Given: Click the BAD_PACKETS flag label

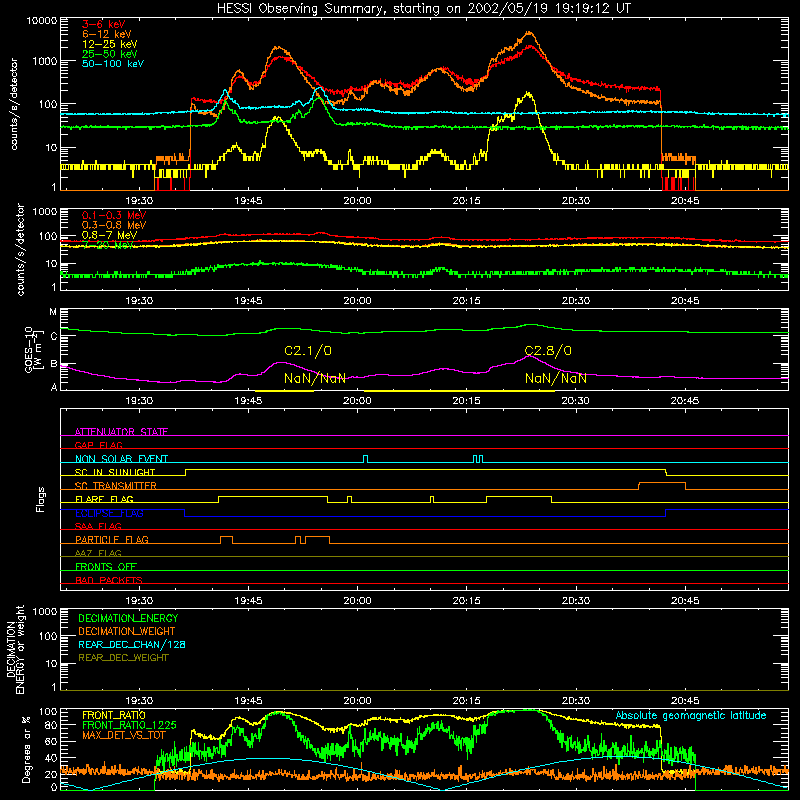Looking at the screenshot, I should [109, 581].
